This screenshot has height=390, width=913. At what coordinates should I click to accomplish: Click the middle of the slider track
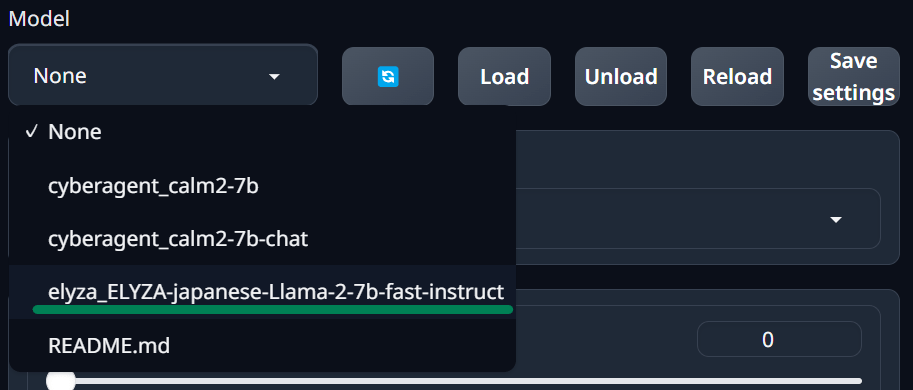pyautogui.click(x=454, y=382)
